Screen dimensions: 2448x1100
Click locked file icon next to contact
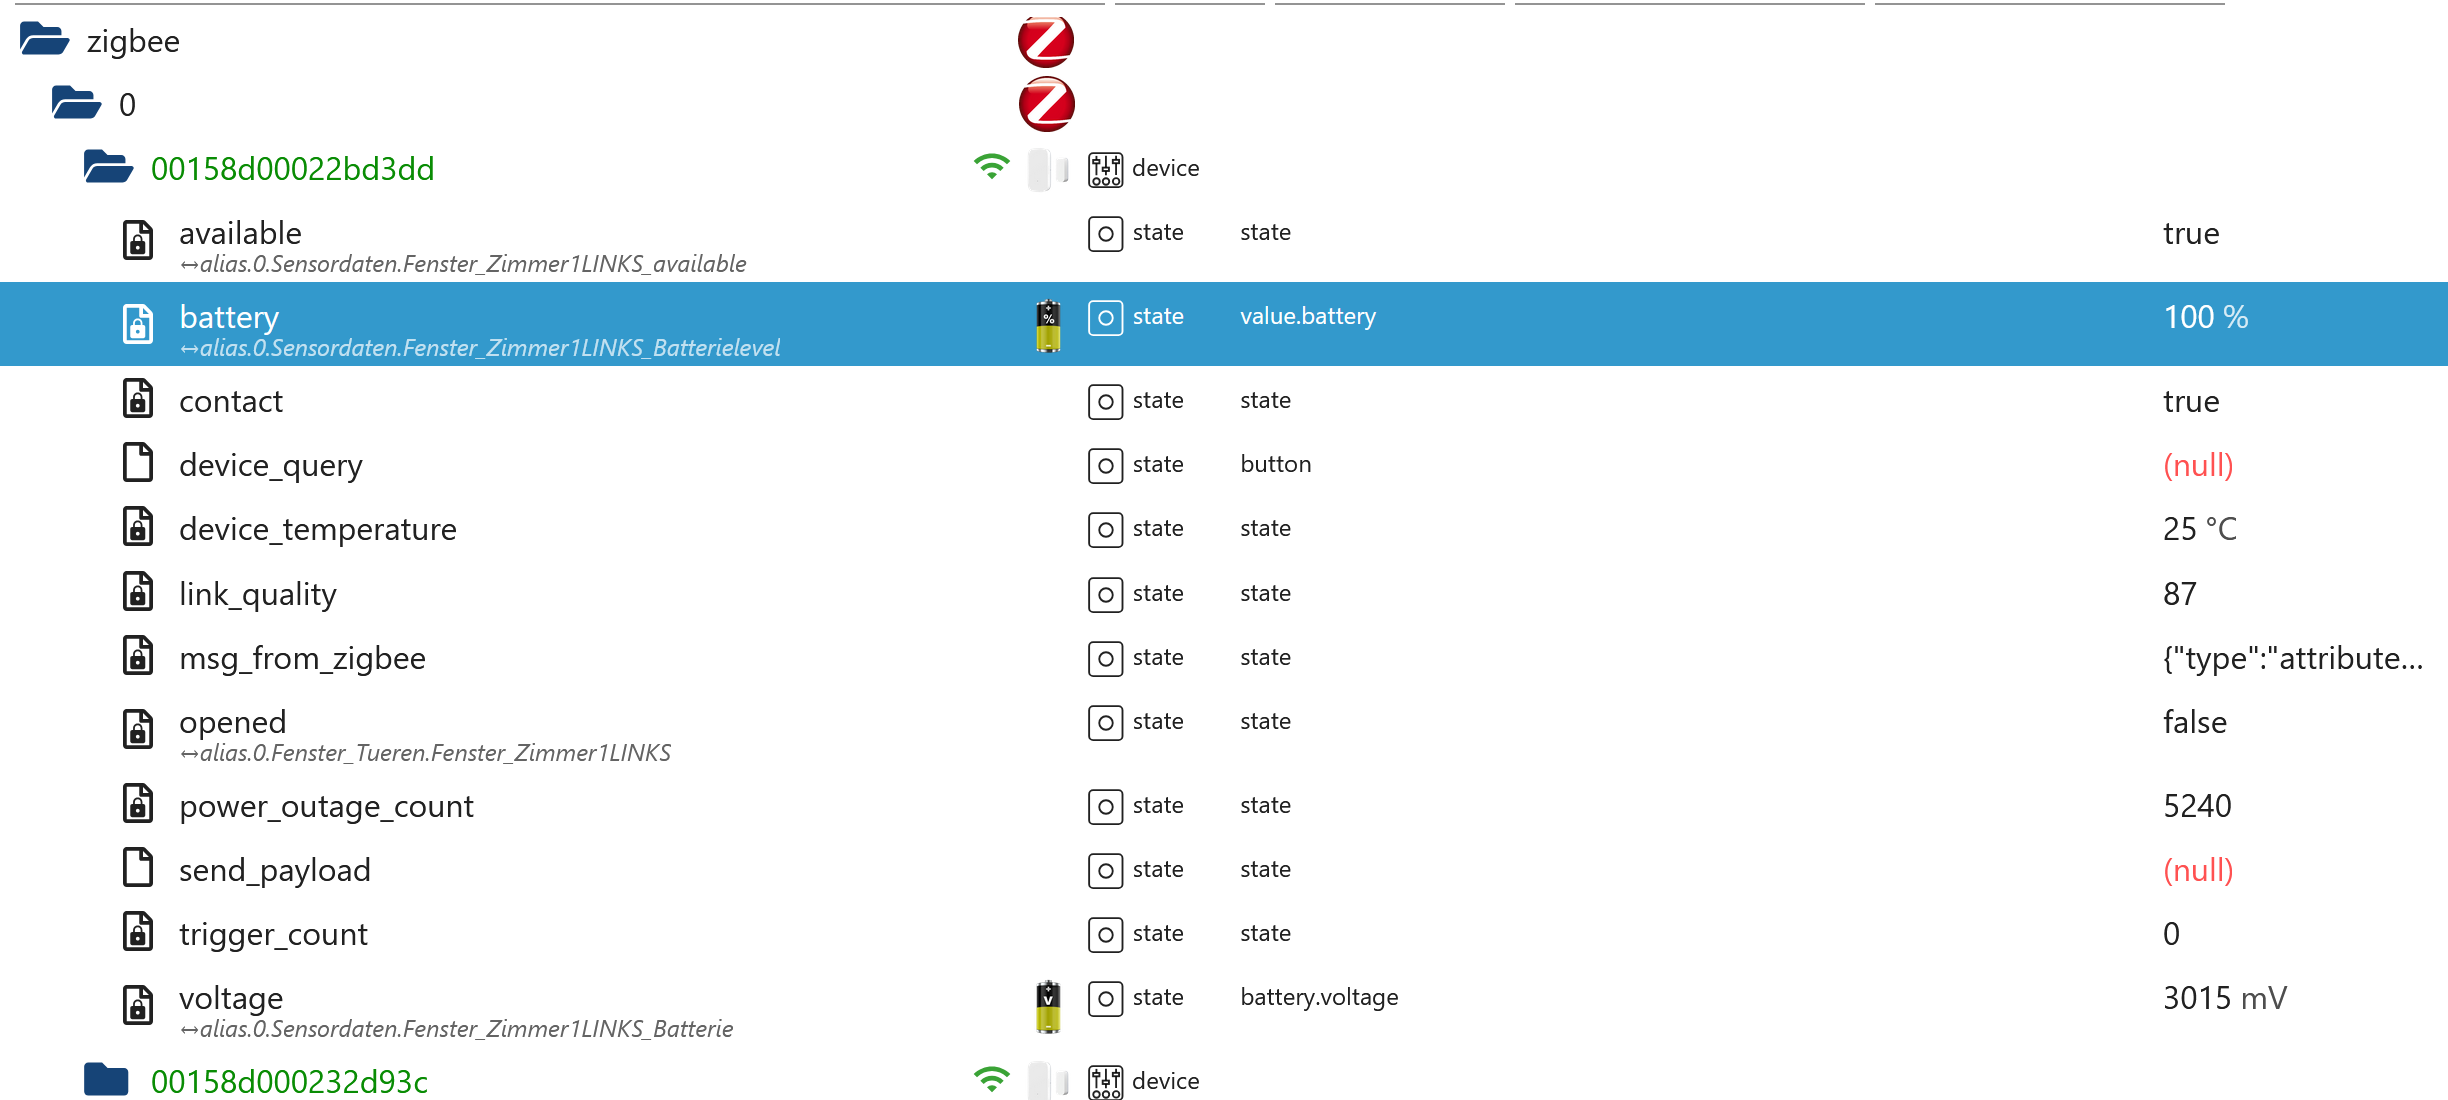click(138, 400)
